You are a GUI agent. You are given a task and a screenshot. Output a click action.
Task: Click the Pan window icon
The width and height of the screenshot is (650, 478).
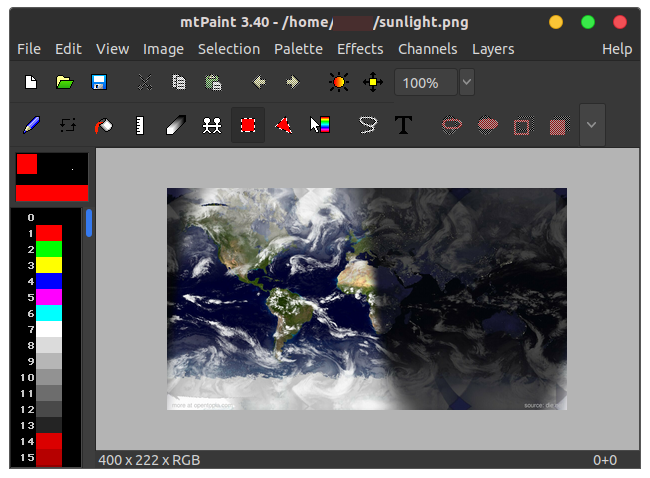click(373, 82)
